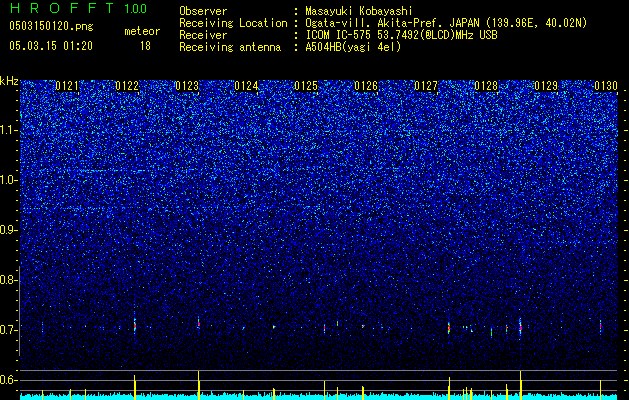The image size is (629, 400).
Task: Click the meteor count value 18
Action: pos(145,46)
